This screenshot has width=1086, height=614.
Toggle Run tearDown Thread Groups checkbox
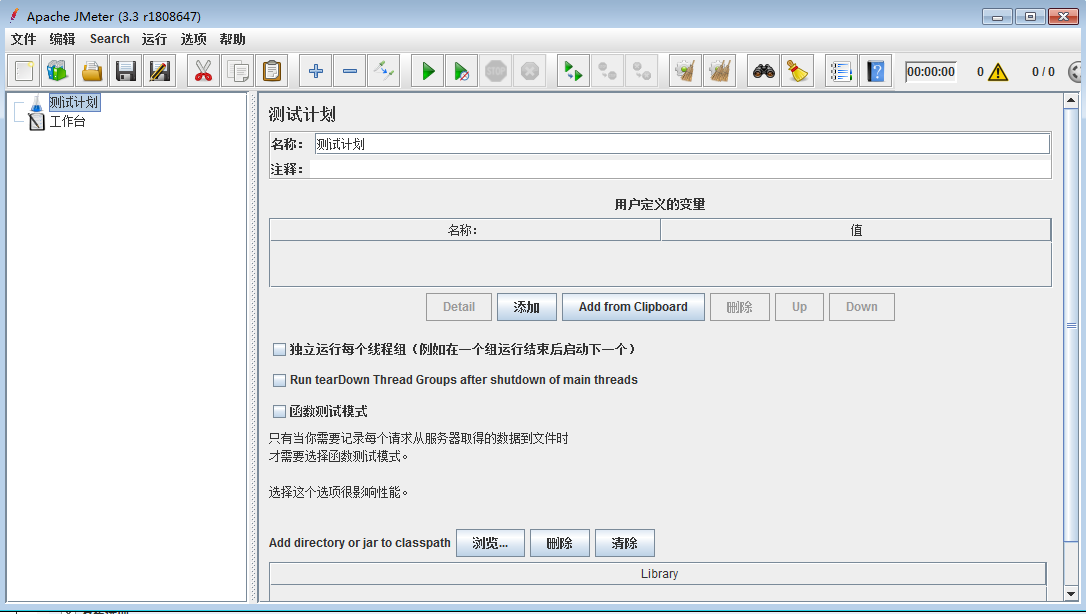(x=279, y=380)
